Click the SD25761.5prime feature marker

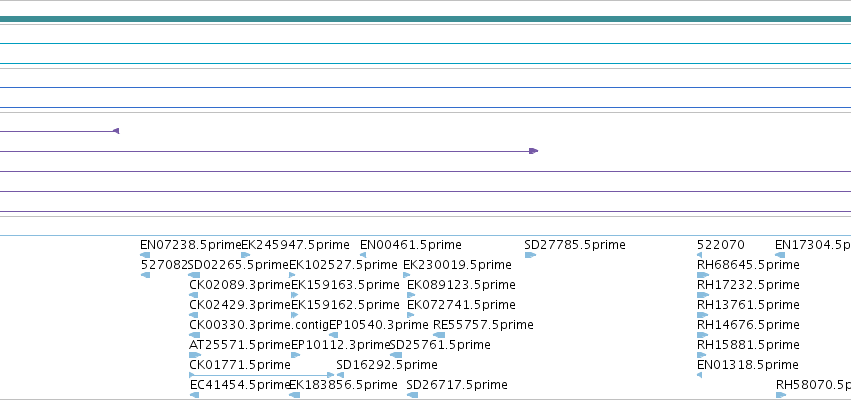click(396, 355)
